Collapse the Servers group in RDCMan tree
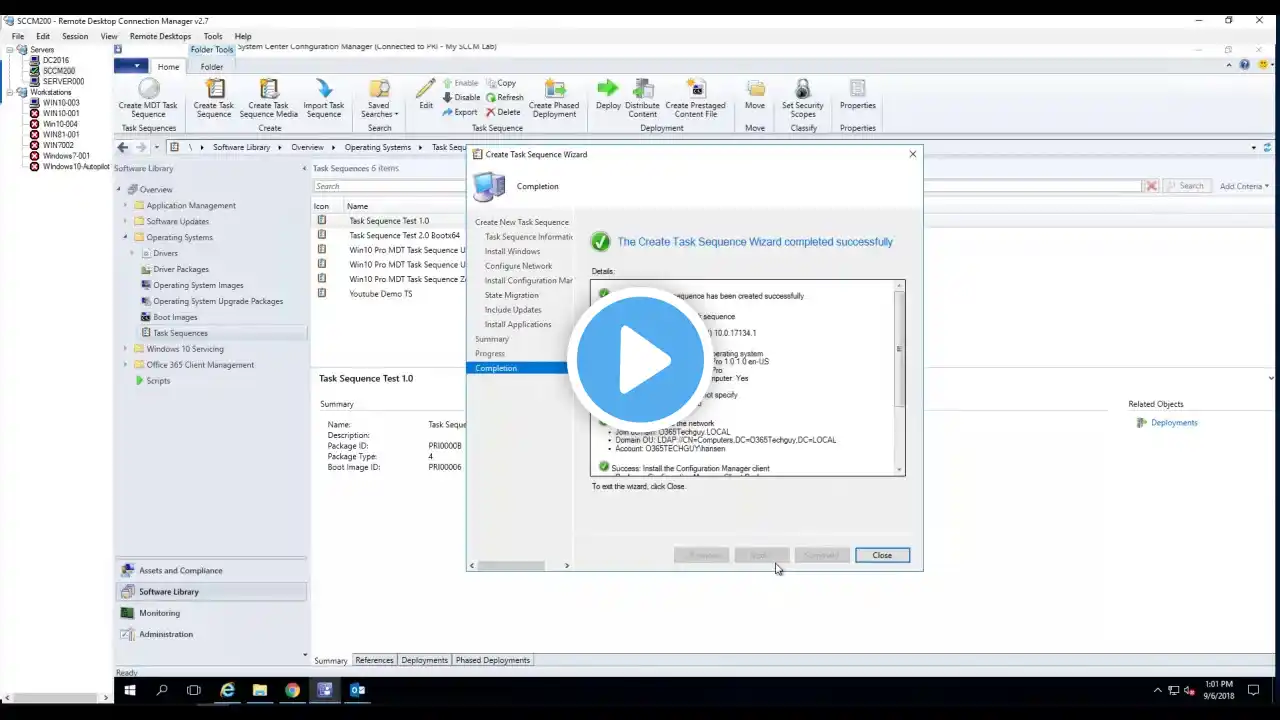 10,50
